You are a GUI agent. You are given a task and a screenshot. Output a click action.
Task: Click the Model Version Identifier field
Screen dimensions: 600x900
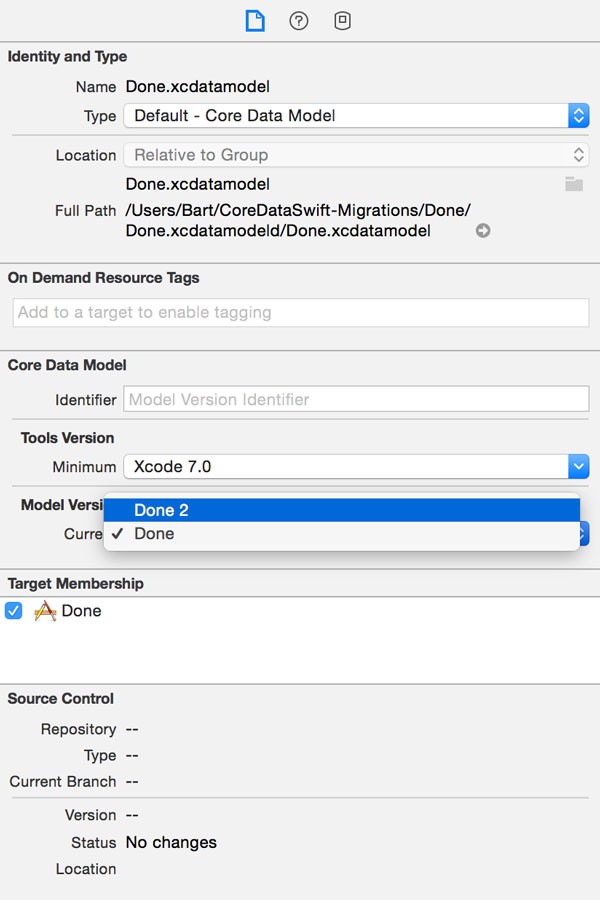pos(357,399)
